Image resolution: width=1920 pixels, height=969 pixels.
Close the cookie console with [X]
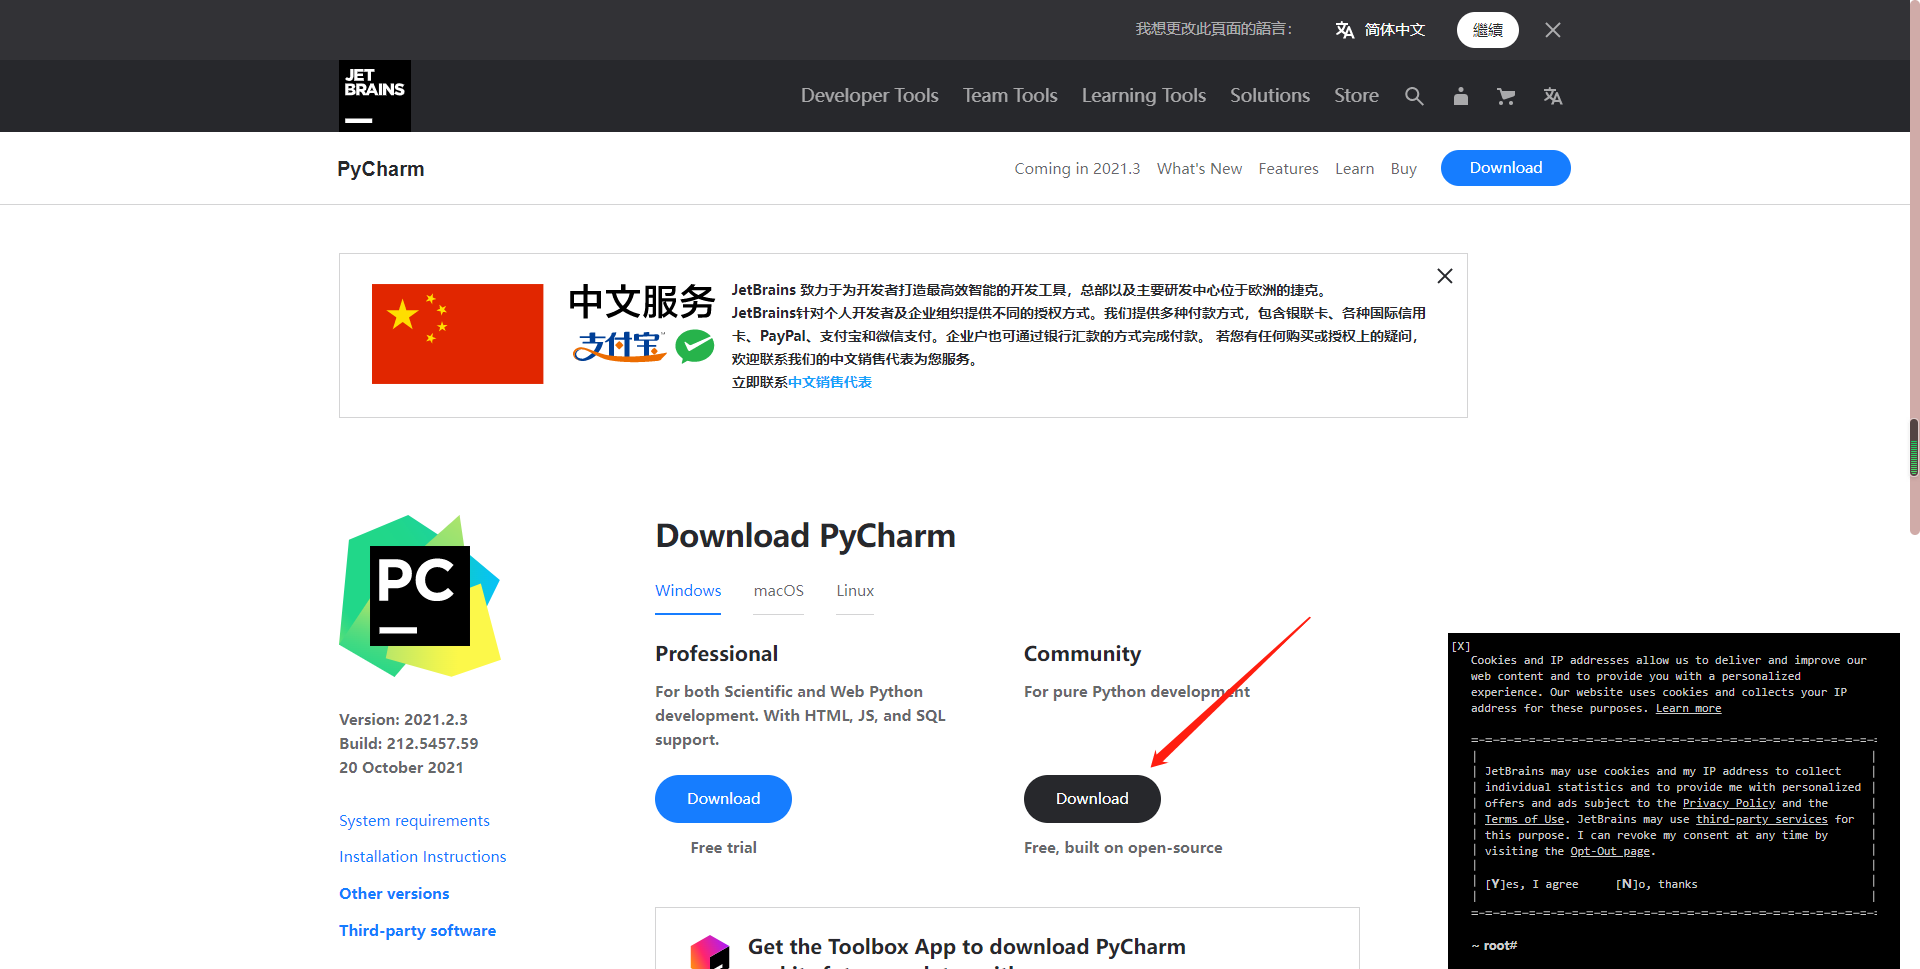[x=1462, y=646]
